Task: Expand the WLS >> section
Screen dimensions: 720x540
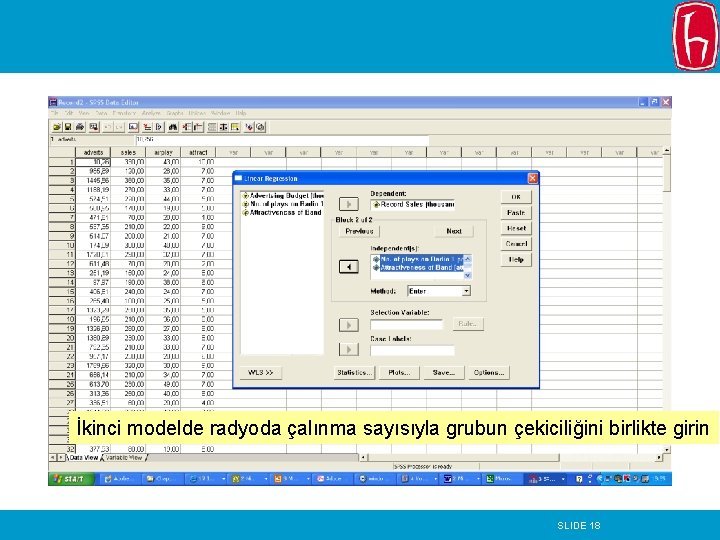Action: pyautogui.click(x=260, y=372)
